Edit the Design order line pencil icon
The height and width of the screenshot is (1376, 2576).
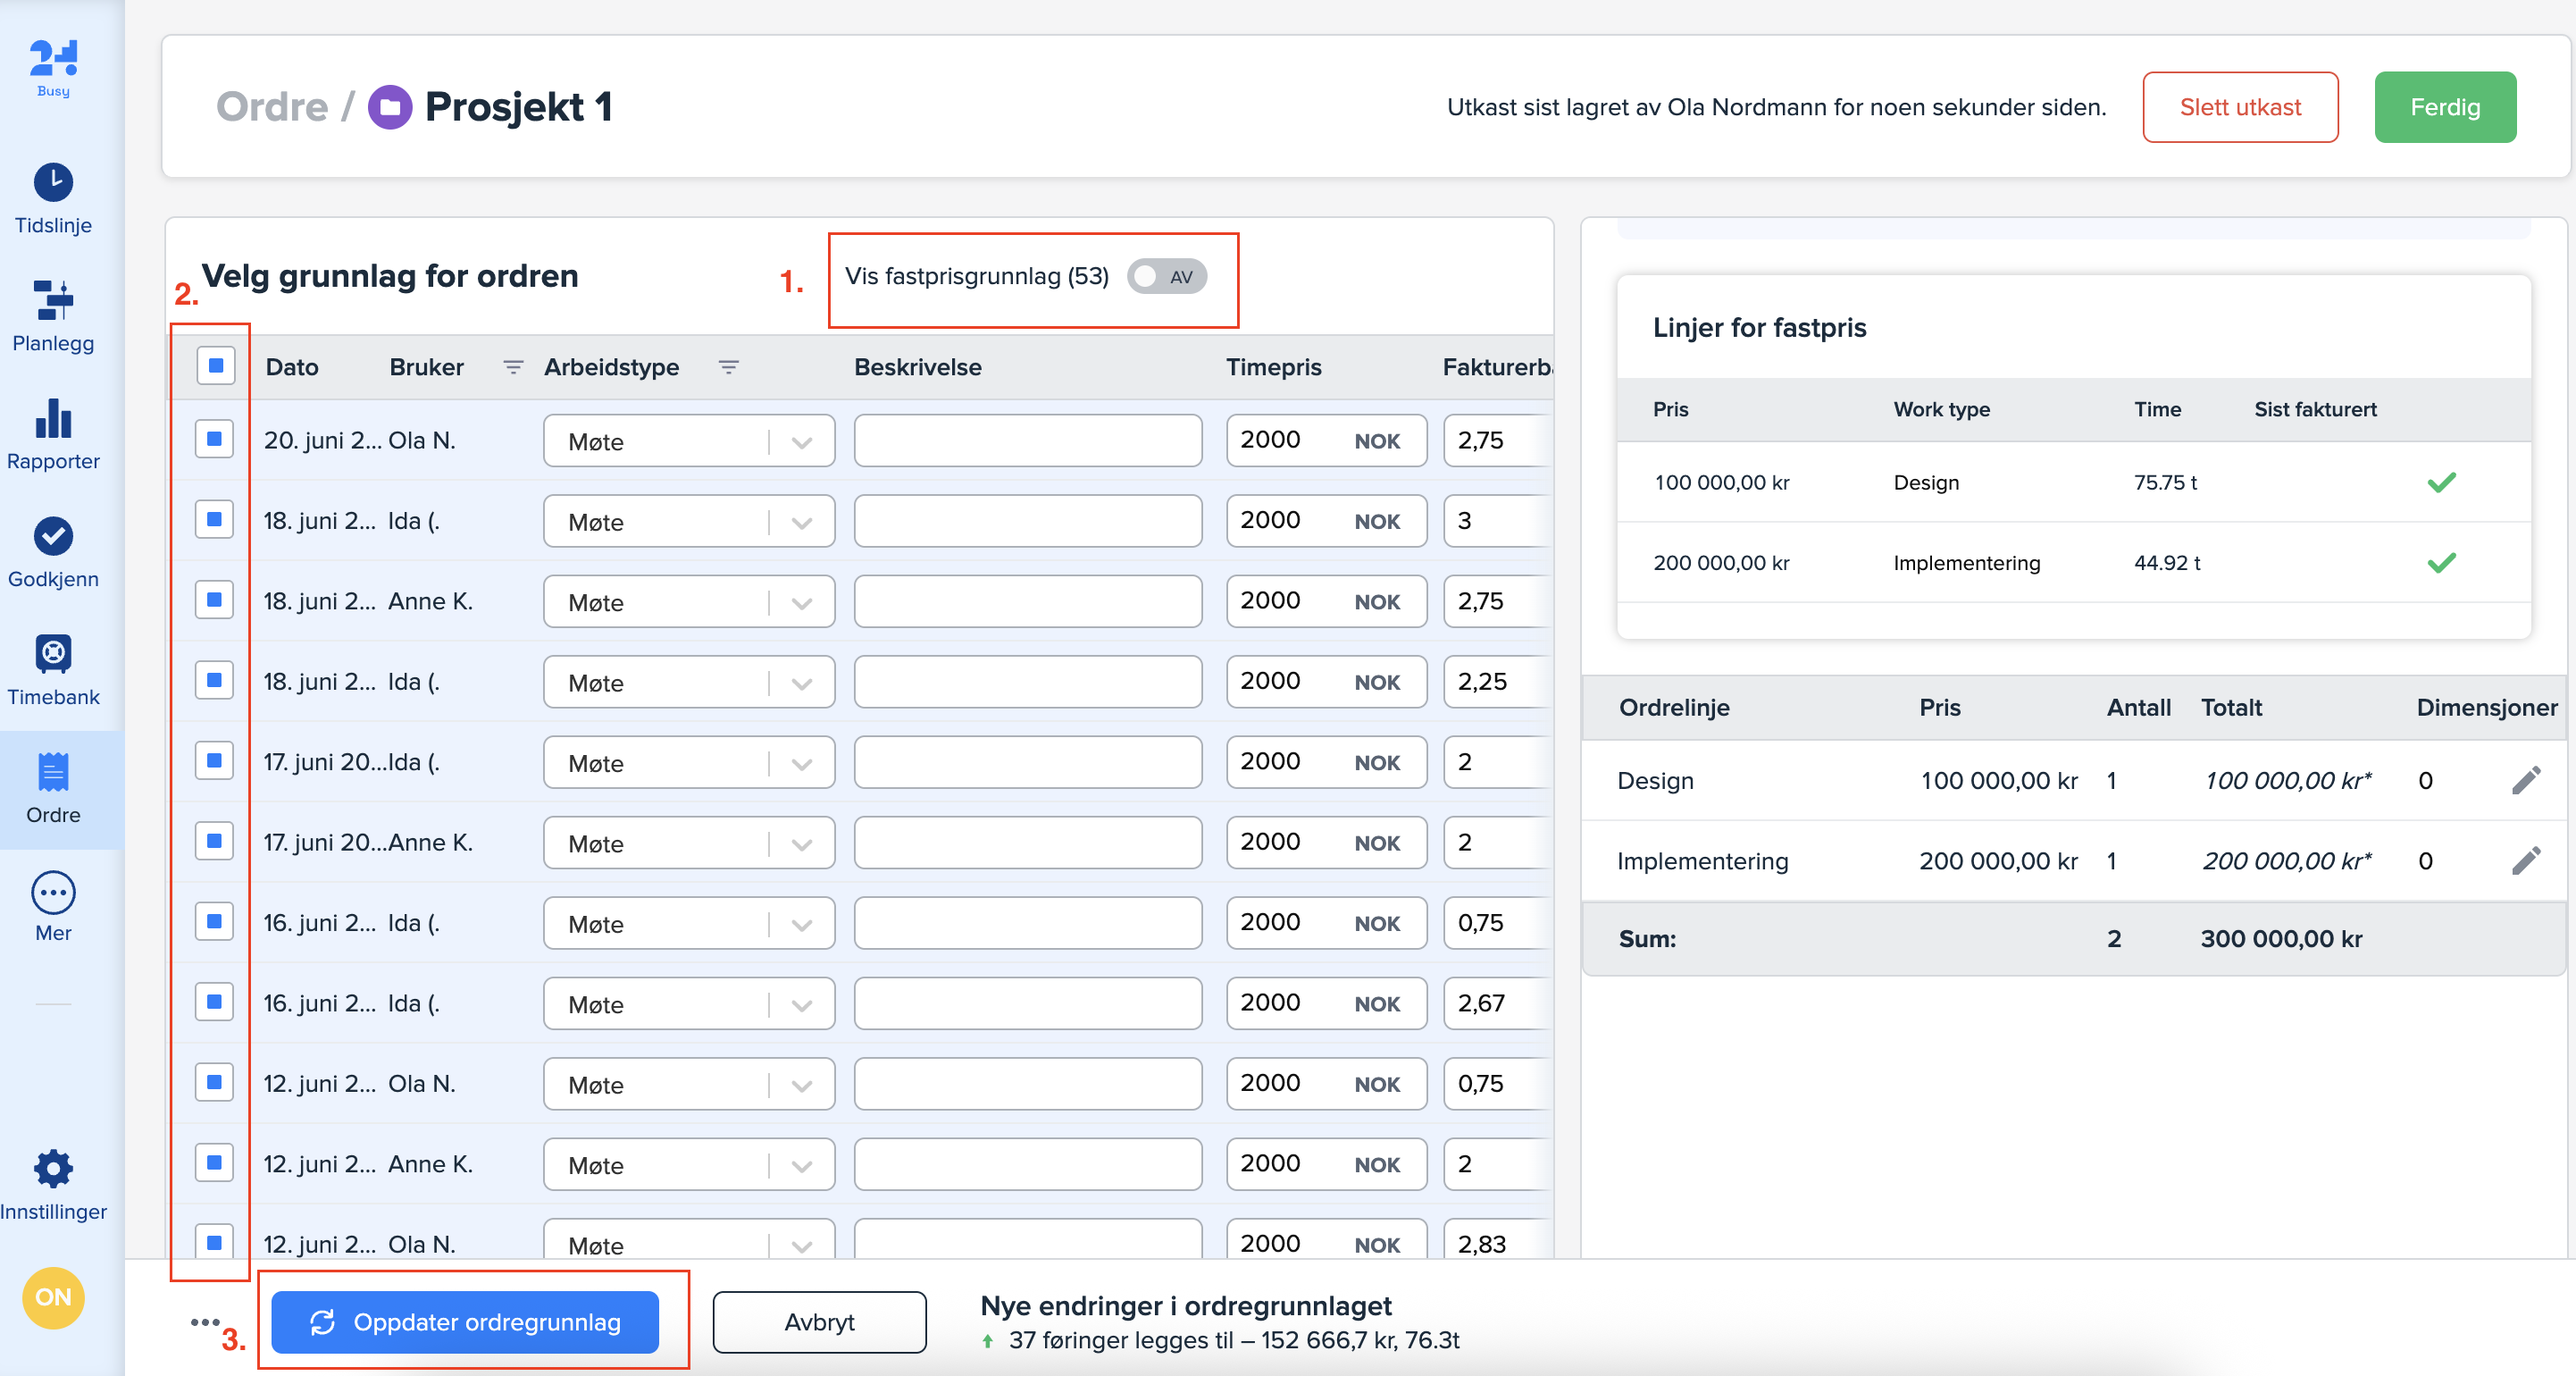tap(2526, 780)
